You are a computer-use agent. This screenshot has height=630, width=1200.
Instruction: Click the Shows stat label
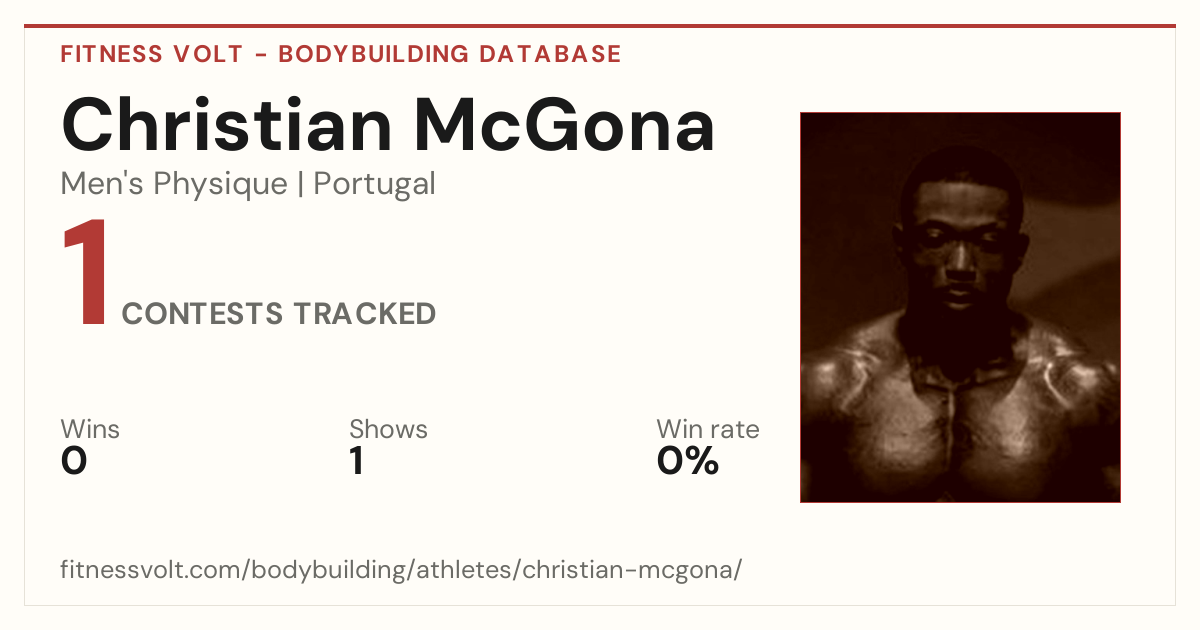tap(388, 430)
